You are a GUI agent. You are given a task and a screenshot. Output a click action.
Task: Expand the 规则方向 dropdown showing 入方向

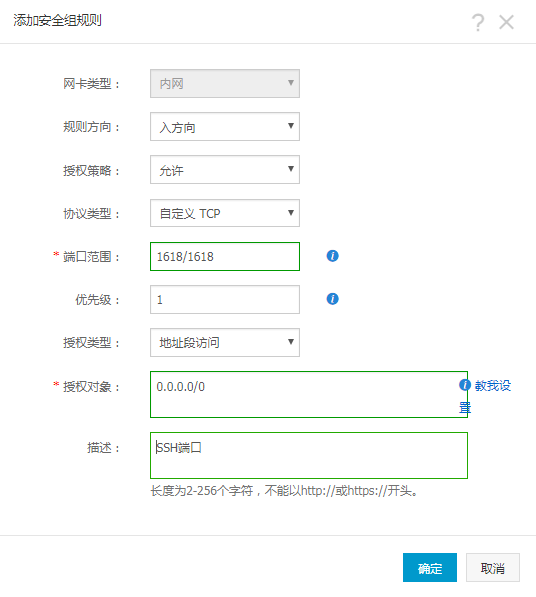(x=225, y=126)
